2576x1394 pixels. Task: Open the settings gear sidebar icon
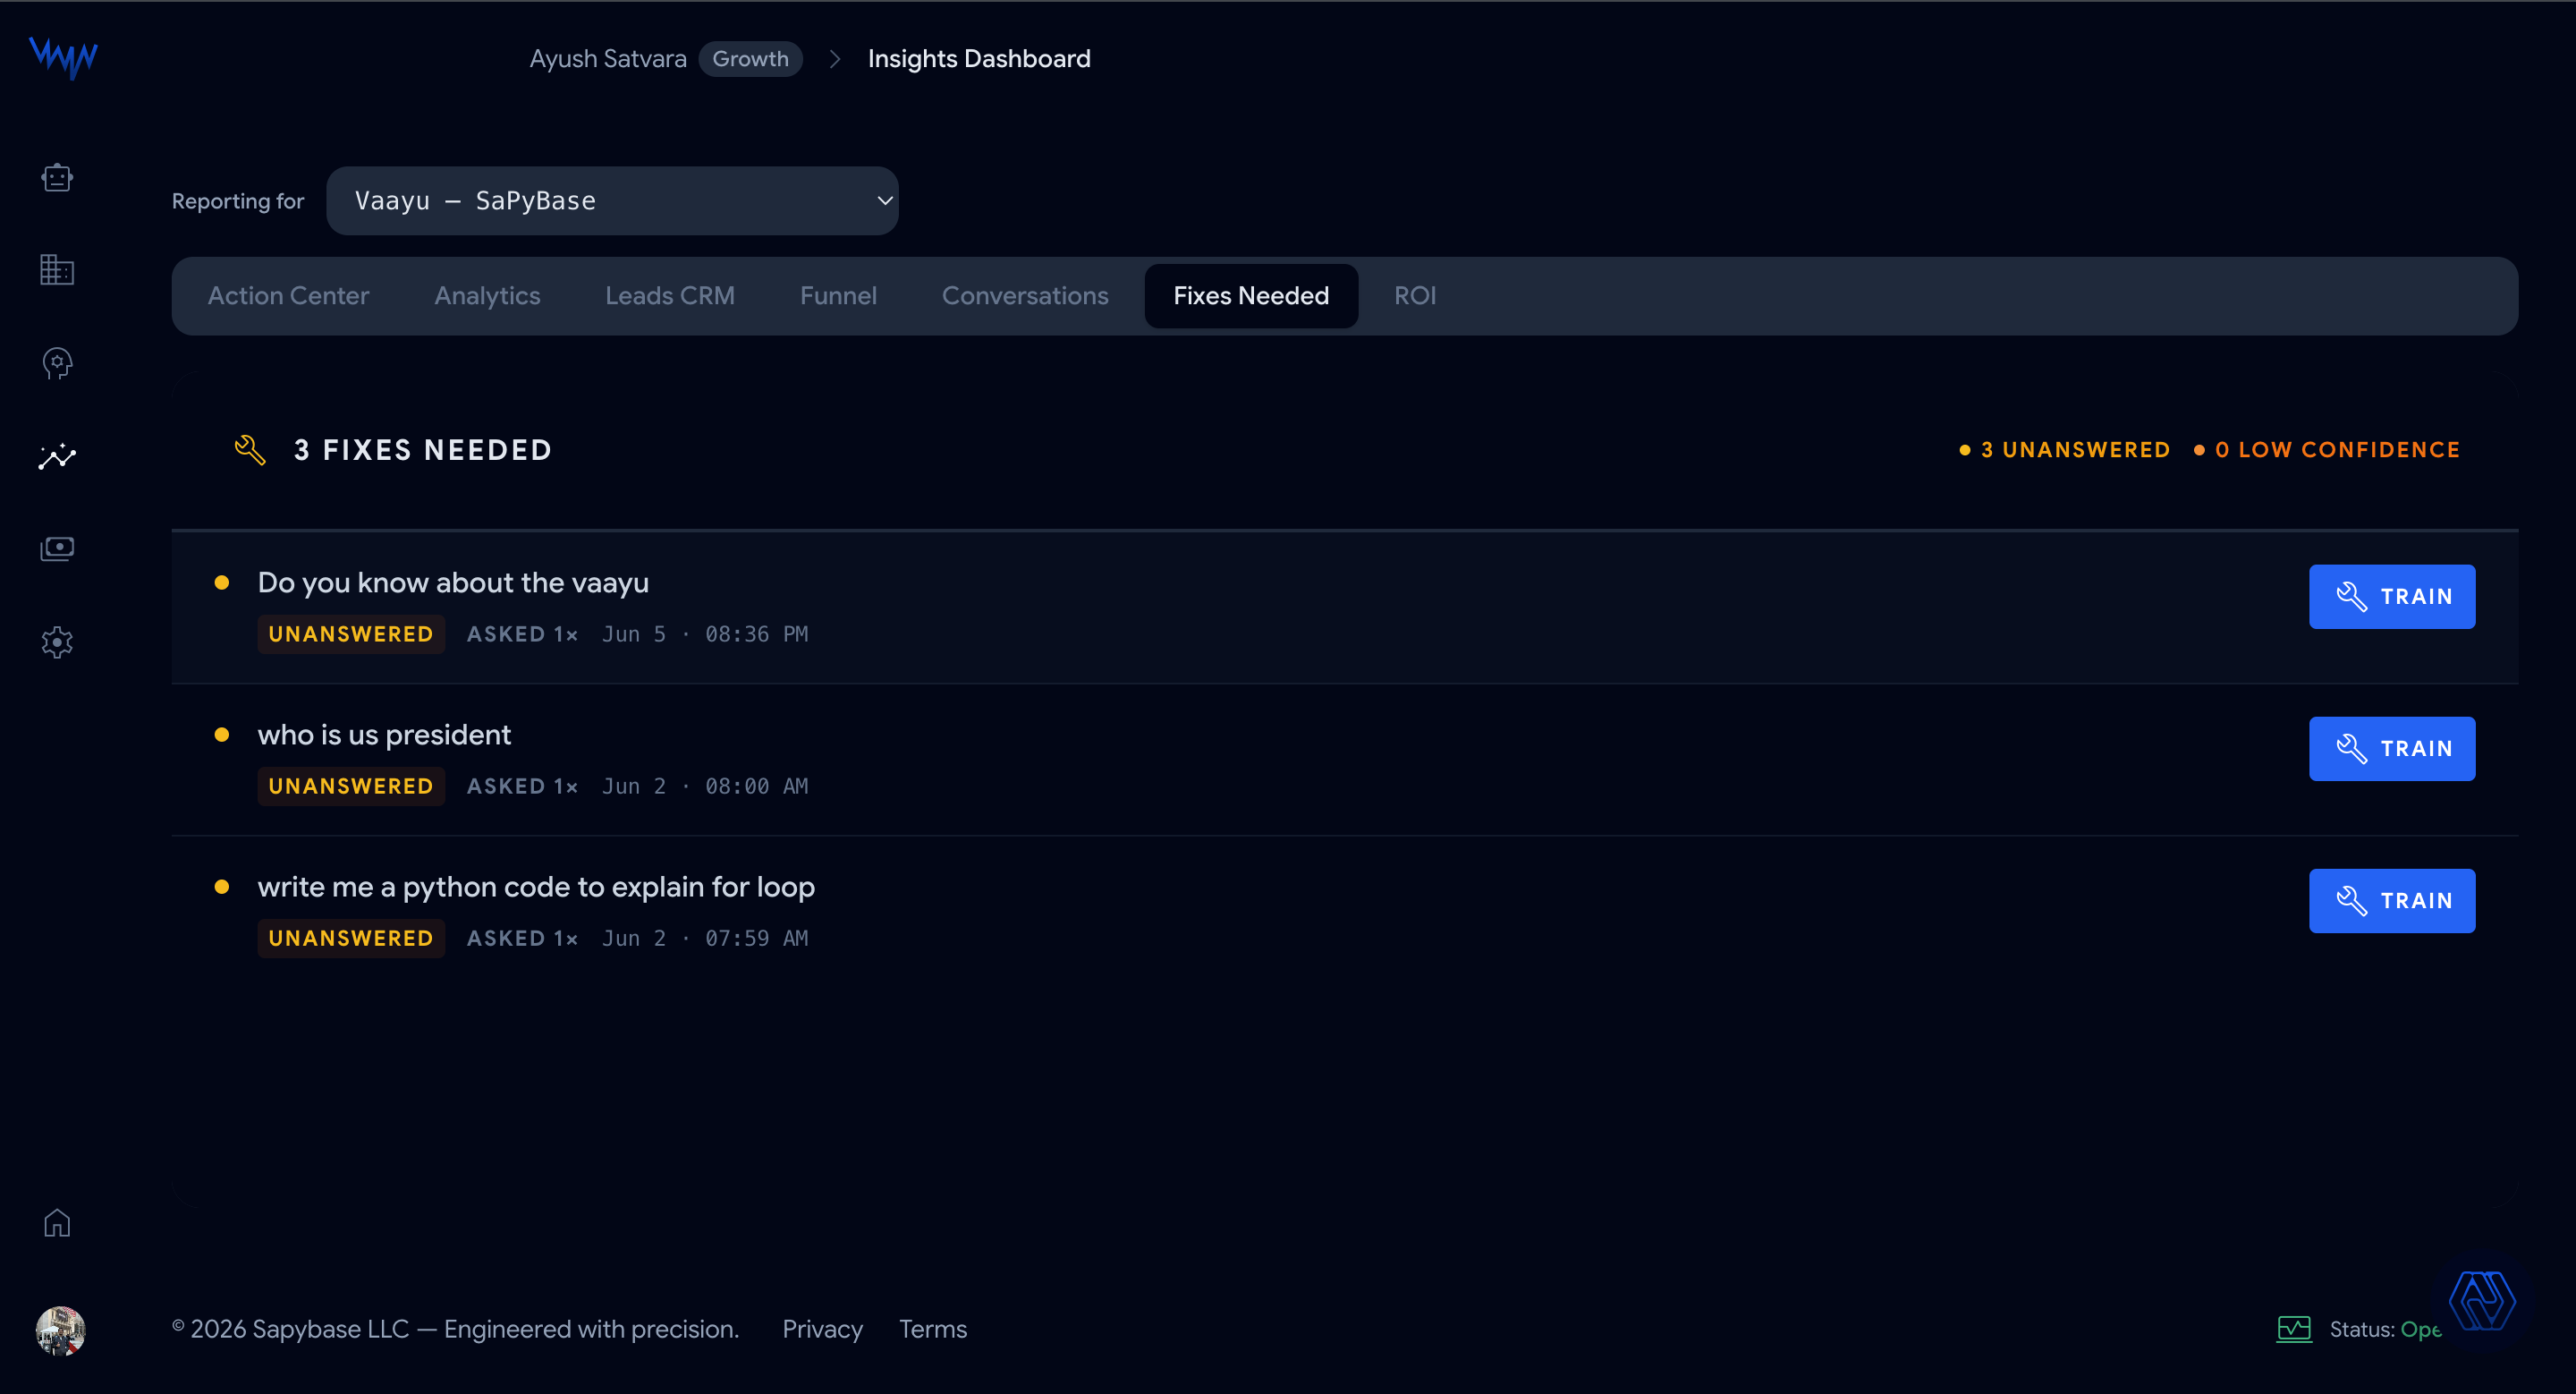(57, 642)
